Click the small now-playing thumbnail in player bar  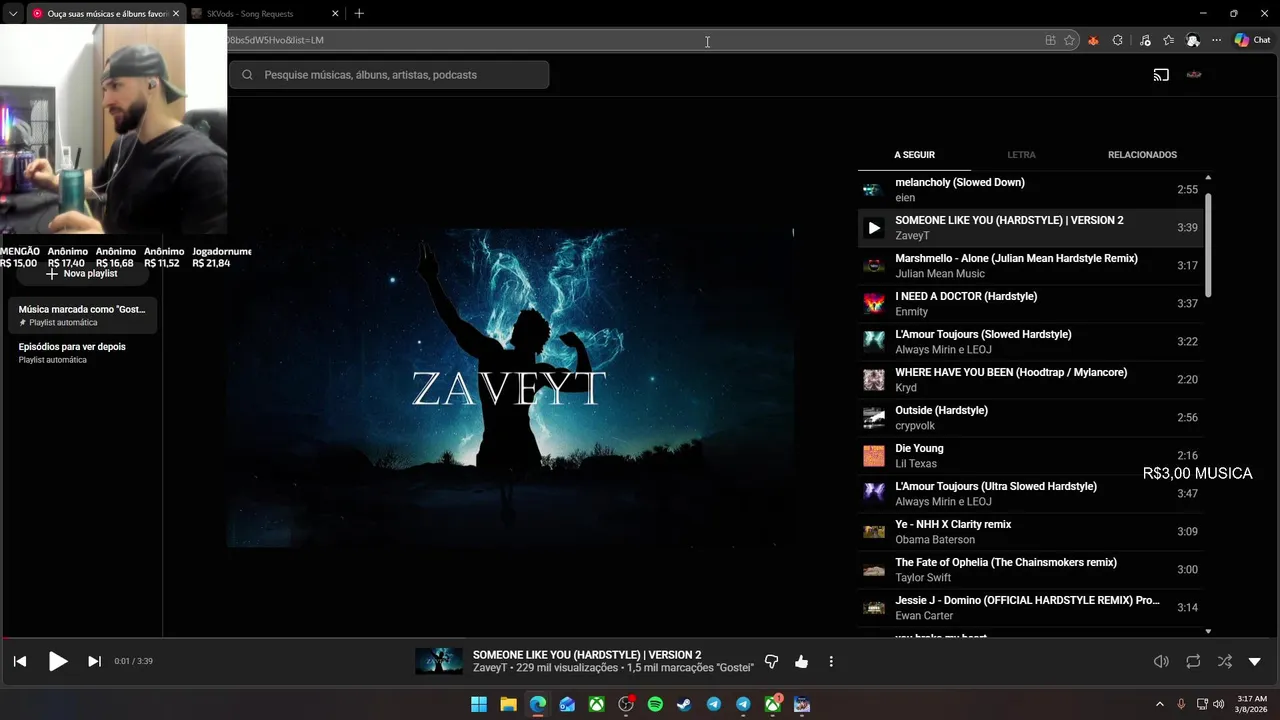click(439, 661)
